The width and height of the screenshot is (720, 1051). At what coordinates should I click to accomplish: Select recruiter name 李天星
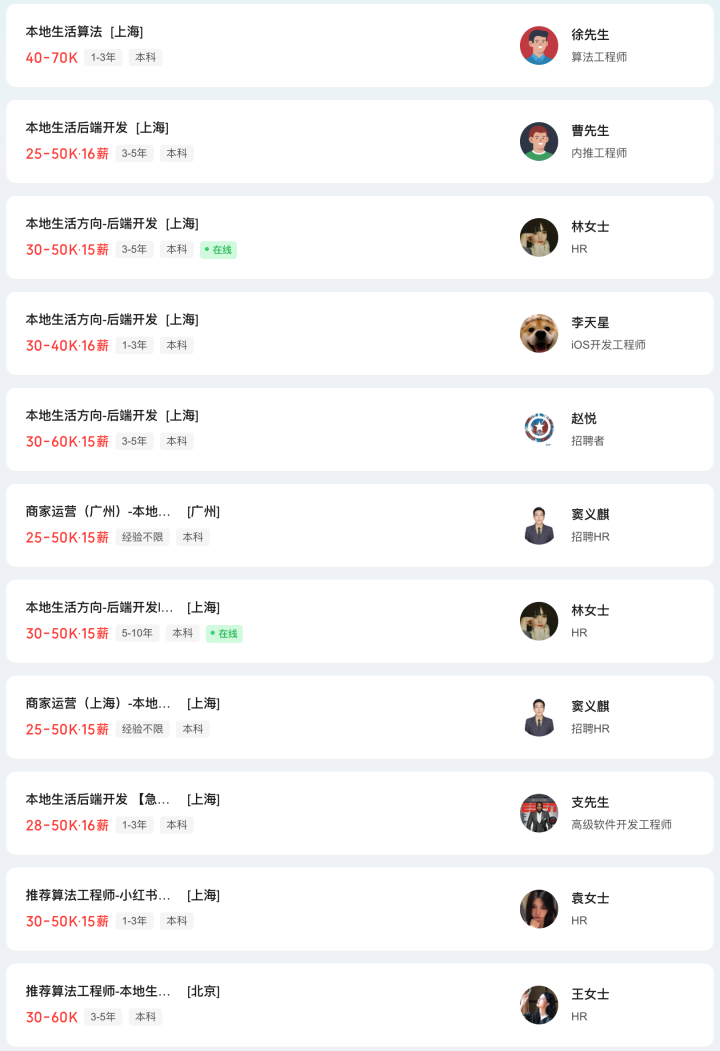(x=590, y=323)
